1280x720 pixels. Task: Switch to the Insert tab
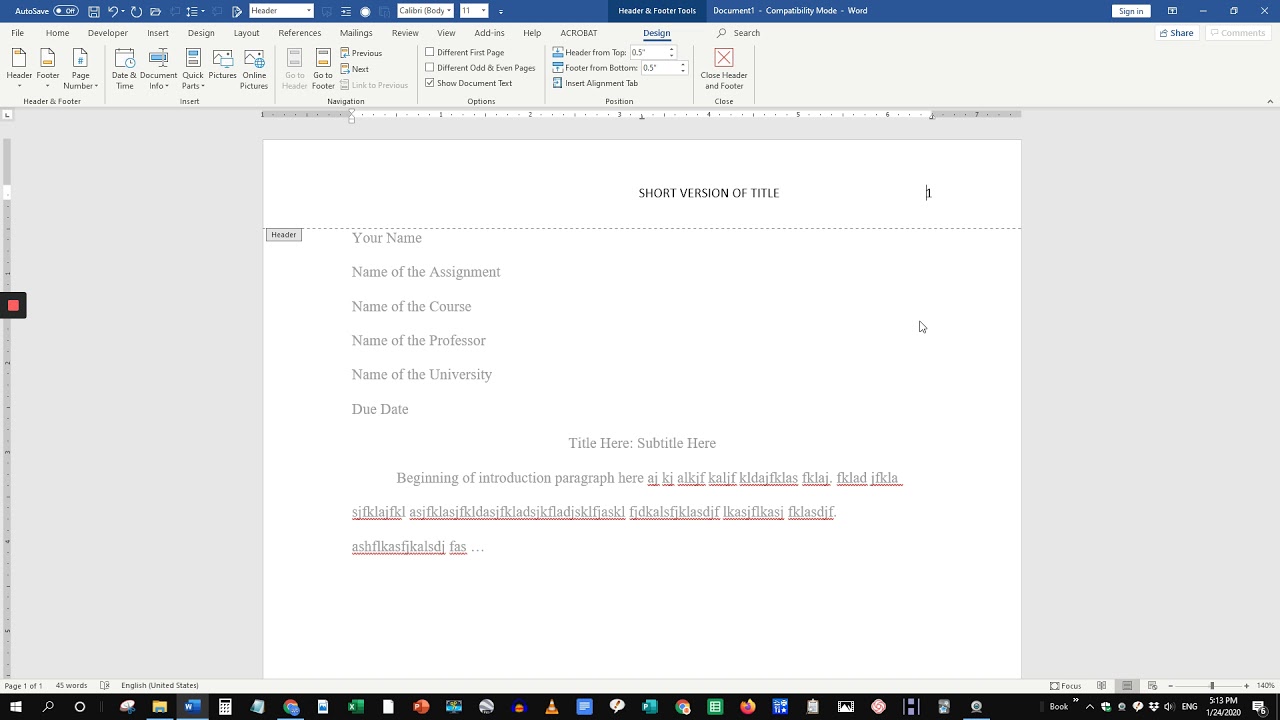(x=158, y=33)
